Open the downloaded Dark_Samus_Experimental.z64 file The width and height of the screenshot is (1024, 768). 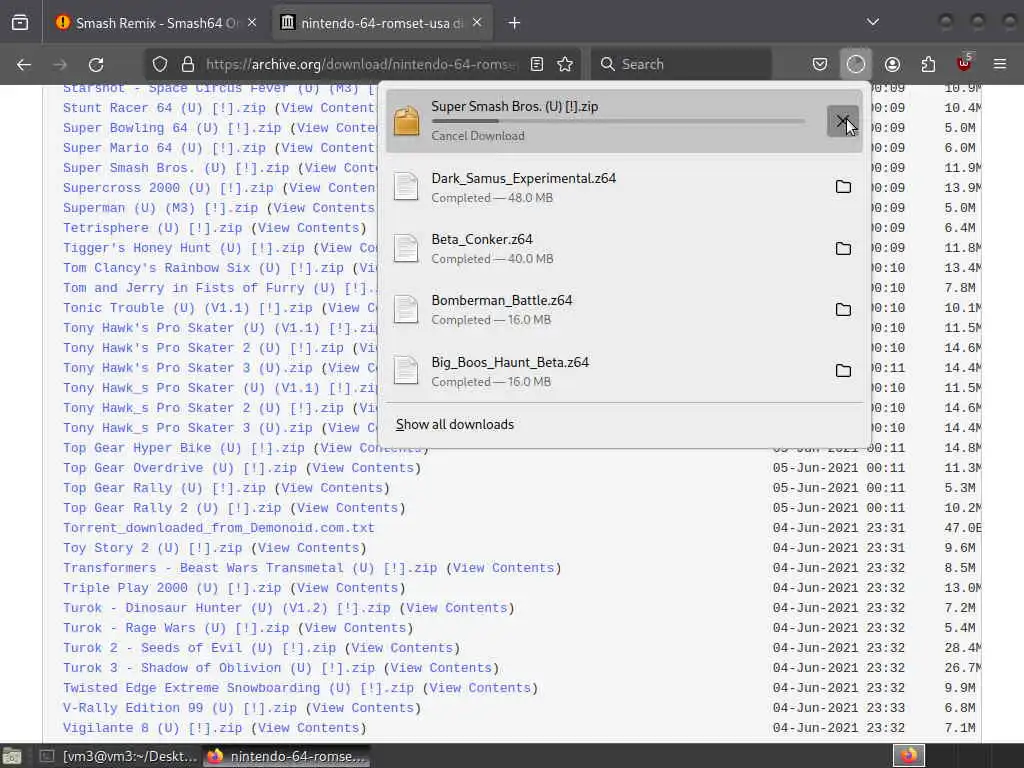click(x=604, y=187)
